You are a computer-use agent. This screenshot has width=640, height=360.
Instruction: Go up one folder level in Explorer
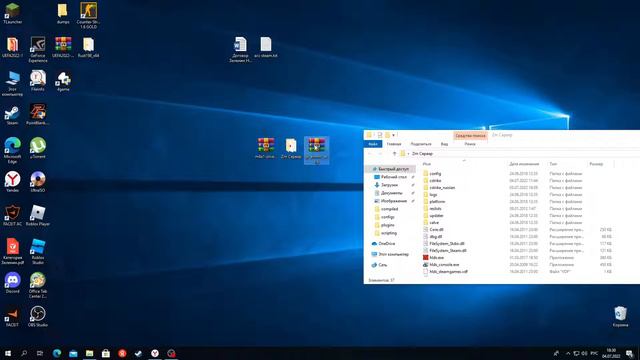394,154
